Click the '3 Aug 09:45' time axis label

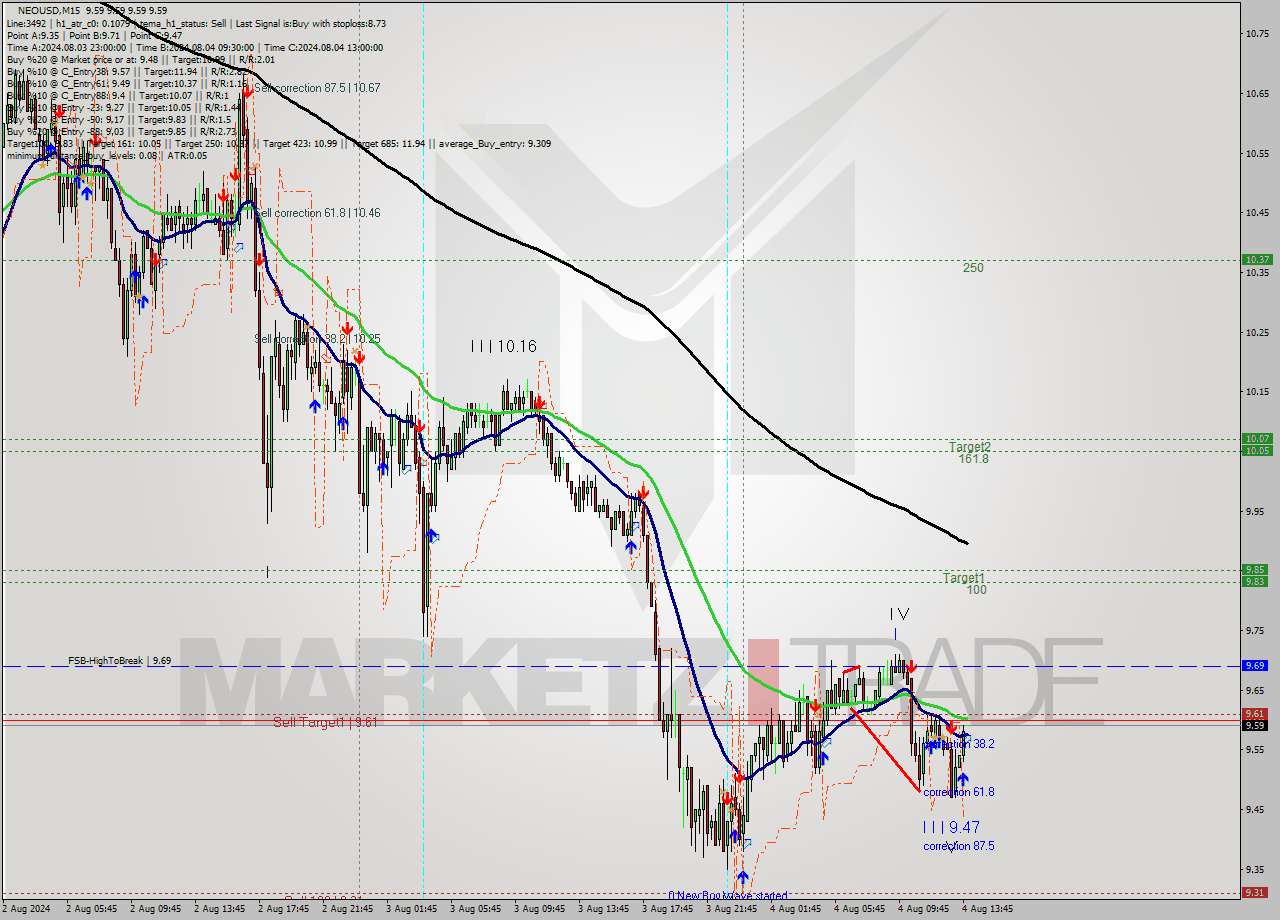coord(540,910)
